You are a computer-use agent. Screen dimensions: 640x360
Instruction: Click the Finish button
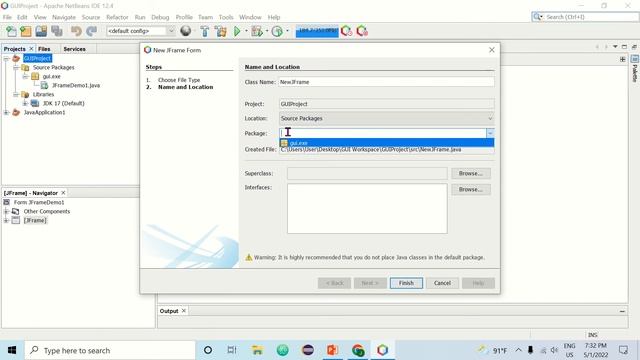(406, 283)
